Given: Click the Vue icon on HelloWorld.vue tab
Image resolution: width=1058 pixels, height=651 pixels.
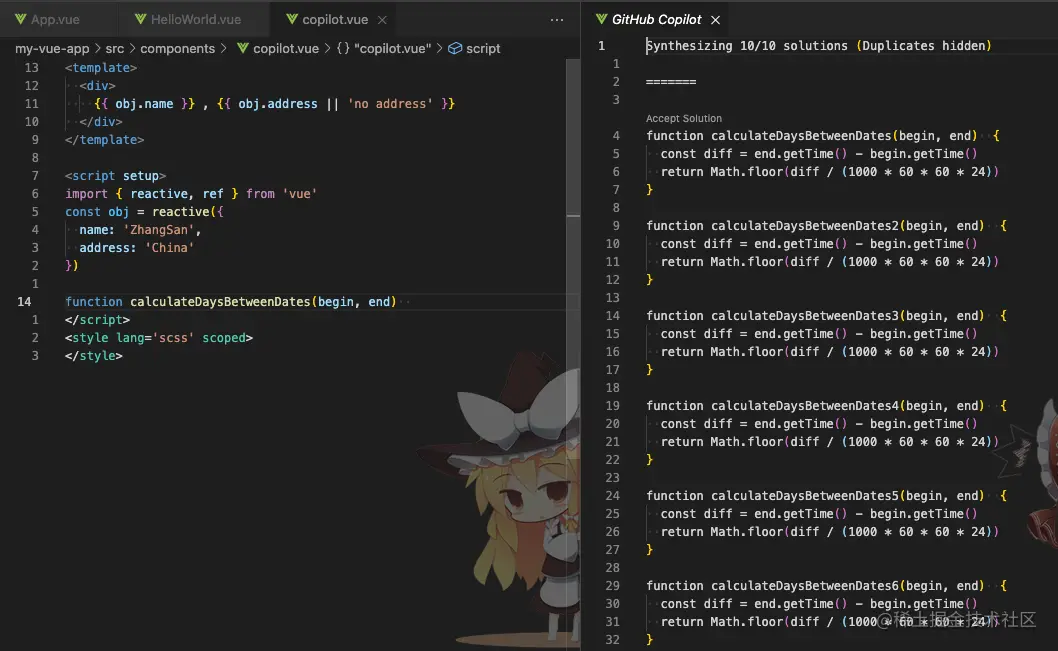Looking at the screenshot, I should coord(140,19).
